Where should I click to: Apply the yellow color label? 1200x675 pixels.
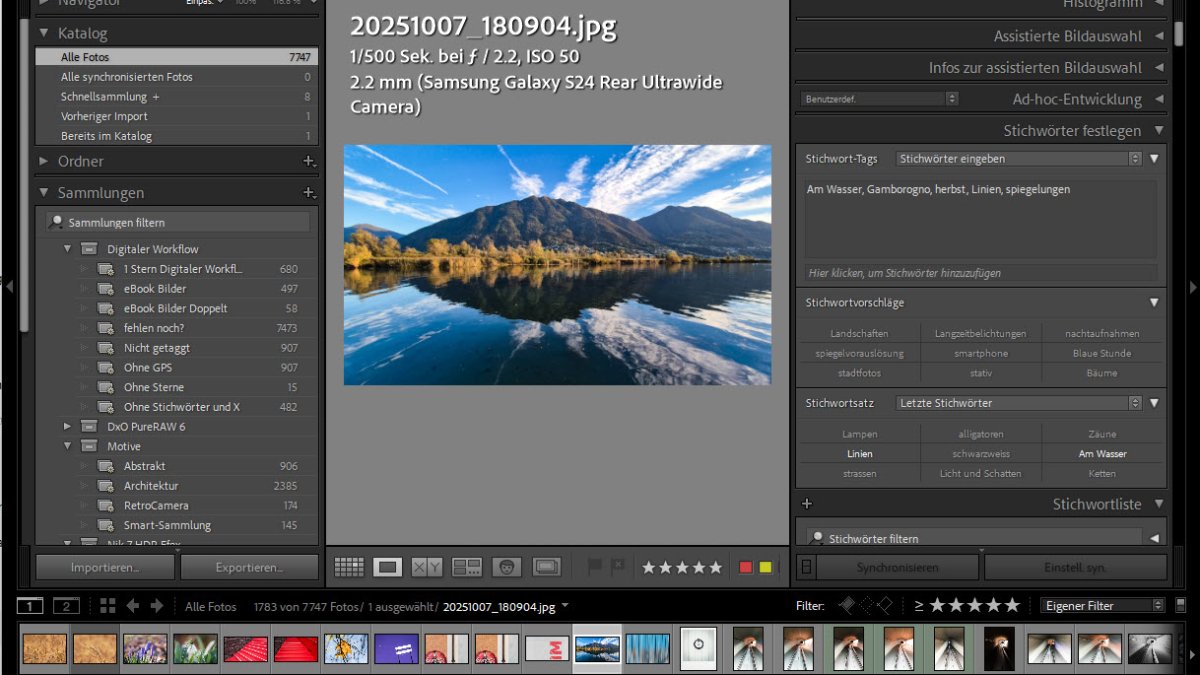766,567
